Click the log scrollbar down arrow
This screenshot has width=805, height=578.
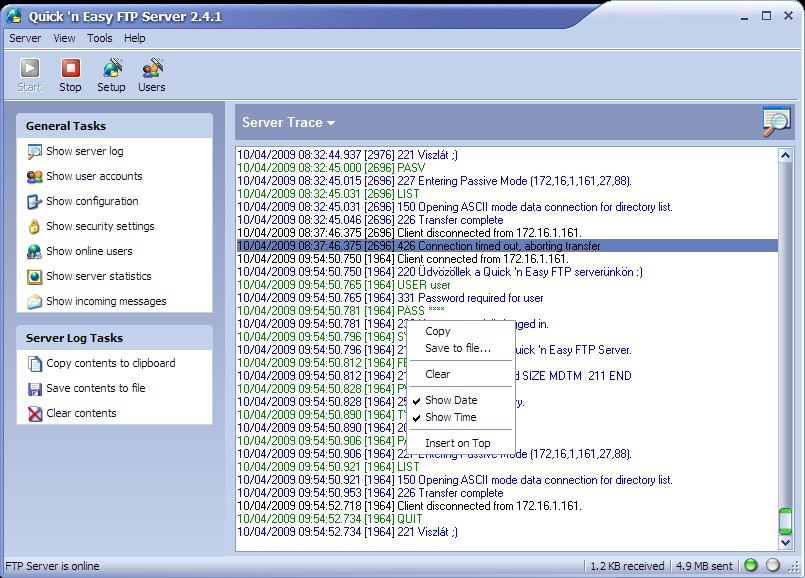click(785, 542)
